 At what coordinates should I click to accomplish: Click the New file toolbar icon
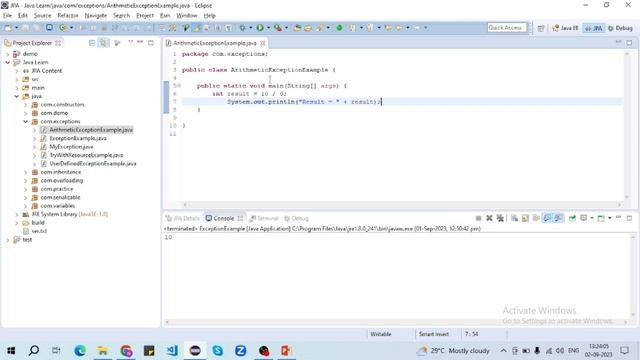(7, 28)
